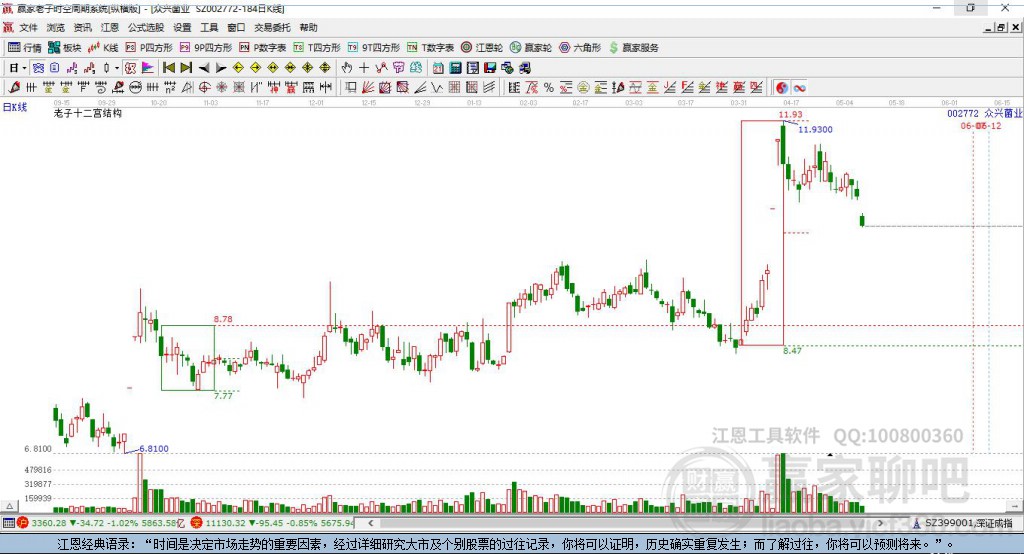Open the 日 period dropdown
The height and width of the screenshot is (554, 1024).
(x=18, y=68)
